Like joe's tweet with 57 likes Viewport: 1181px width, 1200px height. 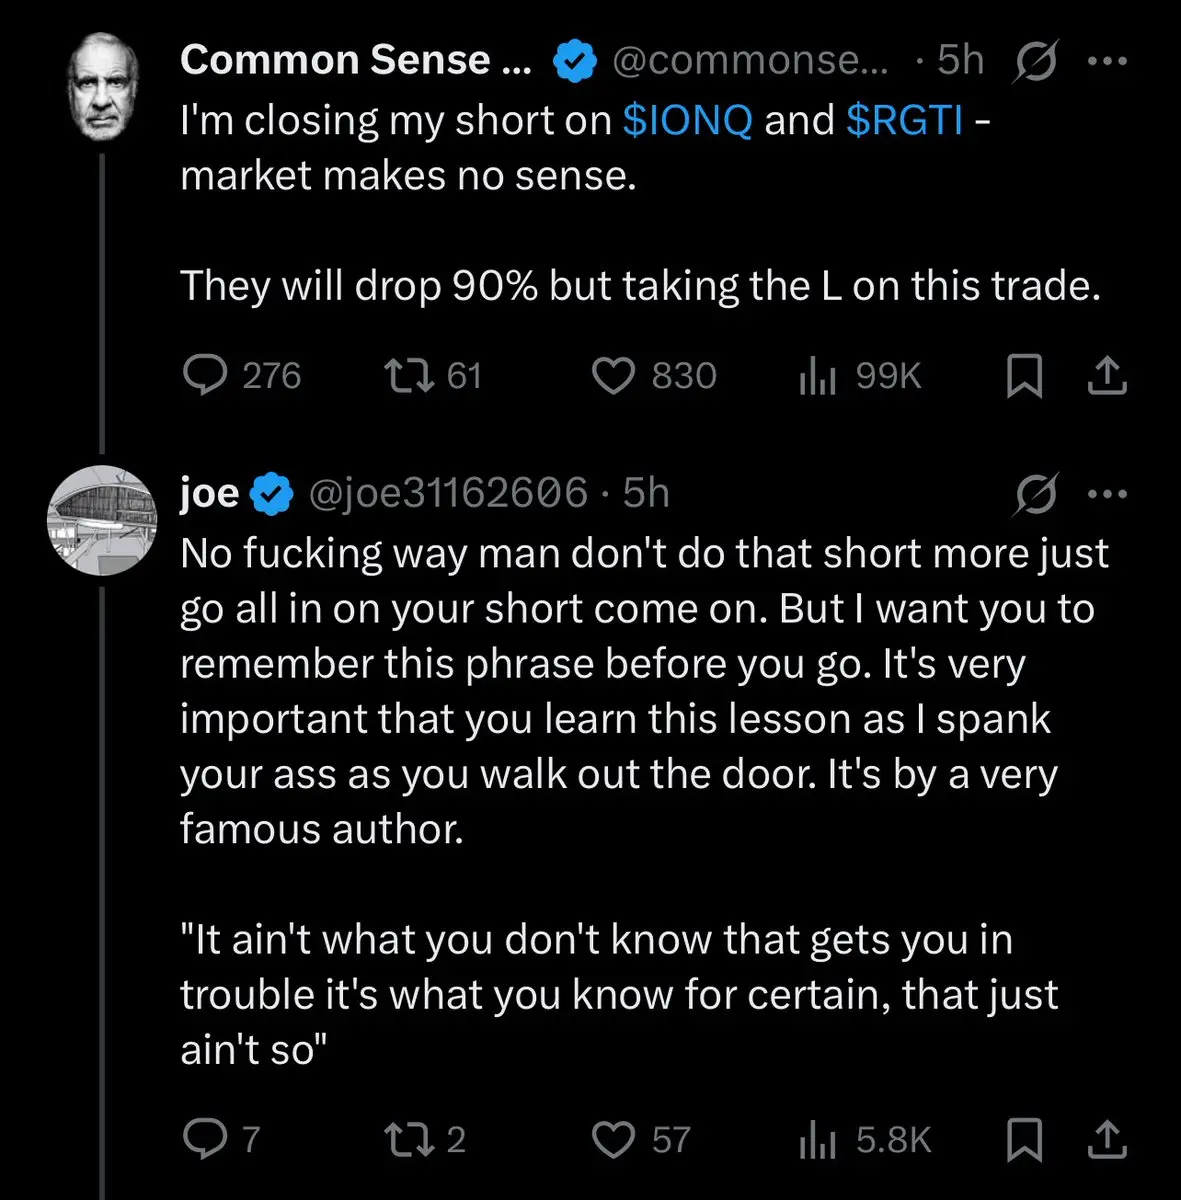point(614,1140)
